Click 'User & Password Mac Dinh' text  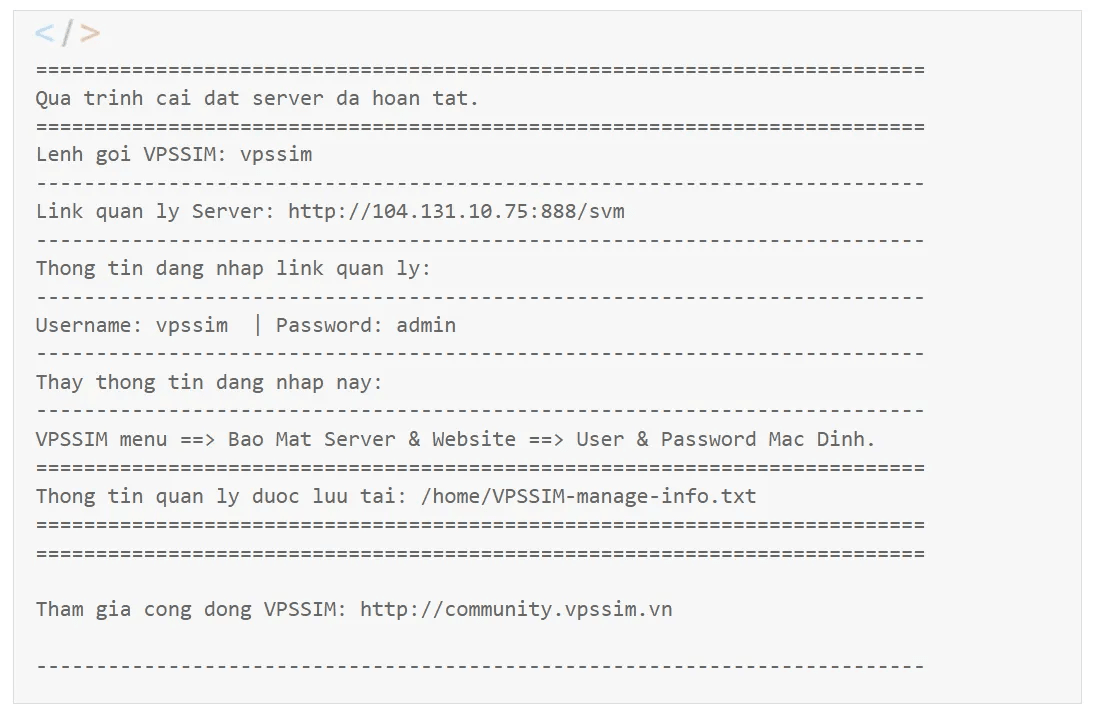726,439
